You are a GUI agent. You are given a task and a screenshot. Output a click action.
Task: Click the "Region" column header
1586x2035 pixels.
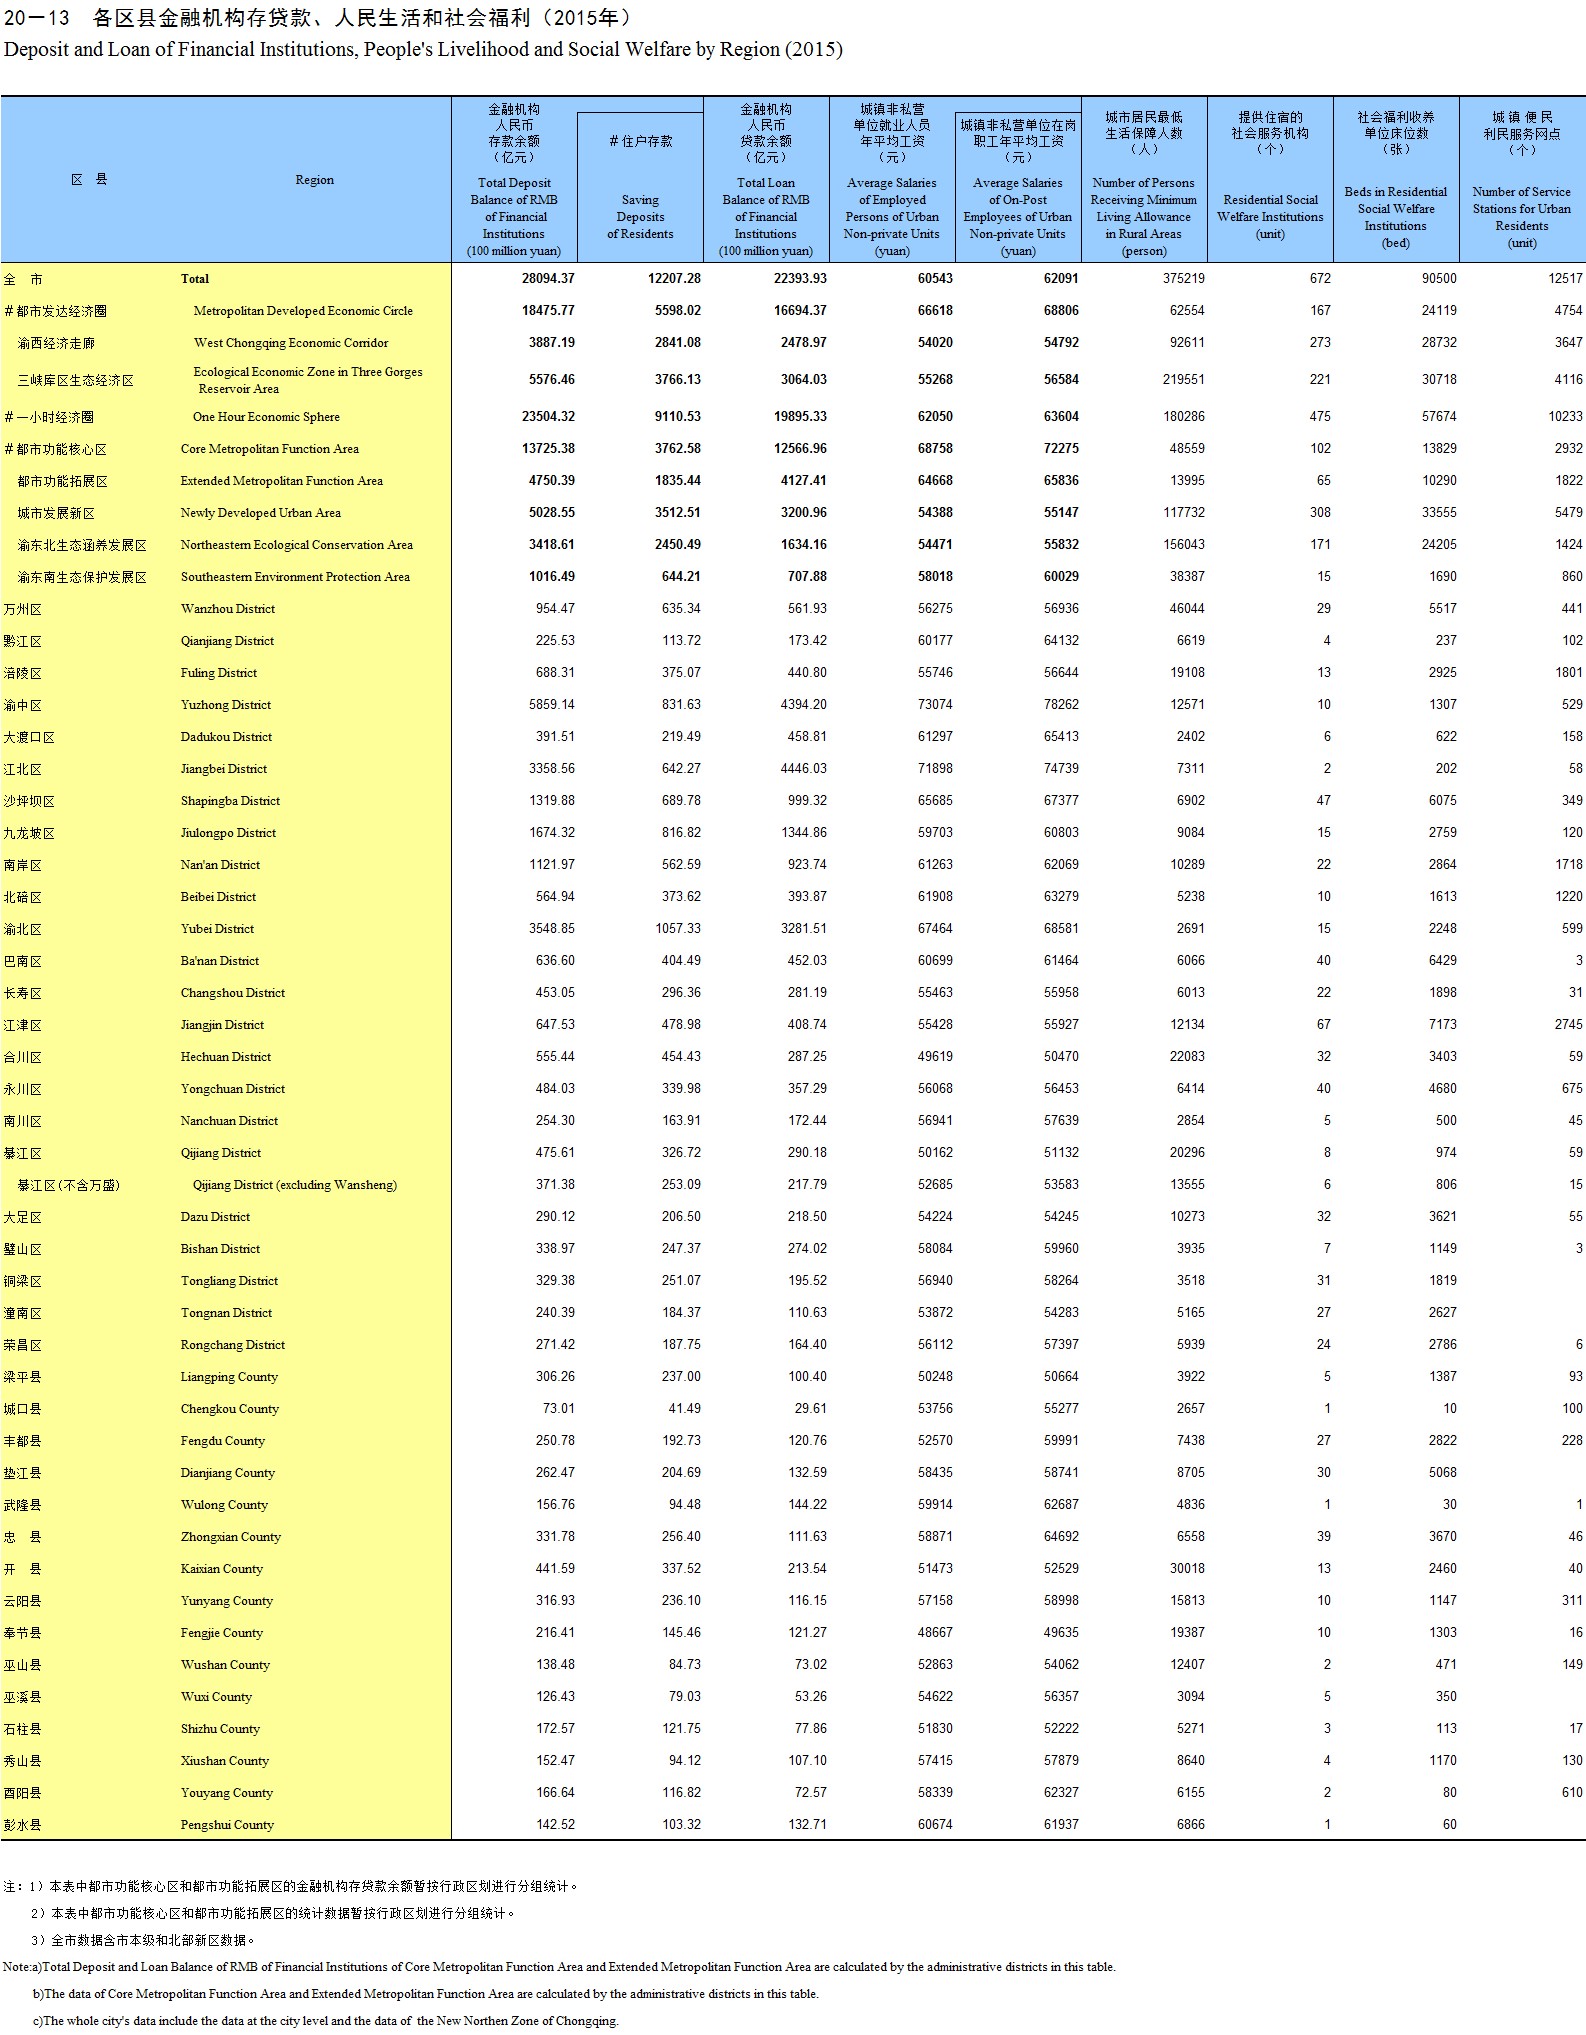(x=314, y=180)
